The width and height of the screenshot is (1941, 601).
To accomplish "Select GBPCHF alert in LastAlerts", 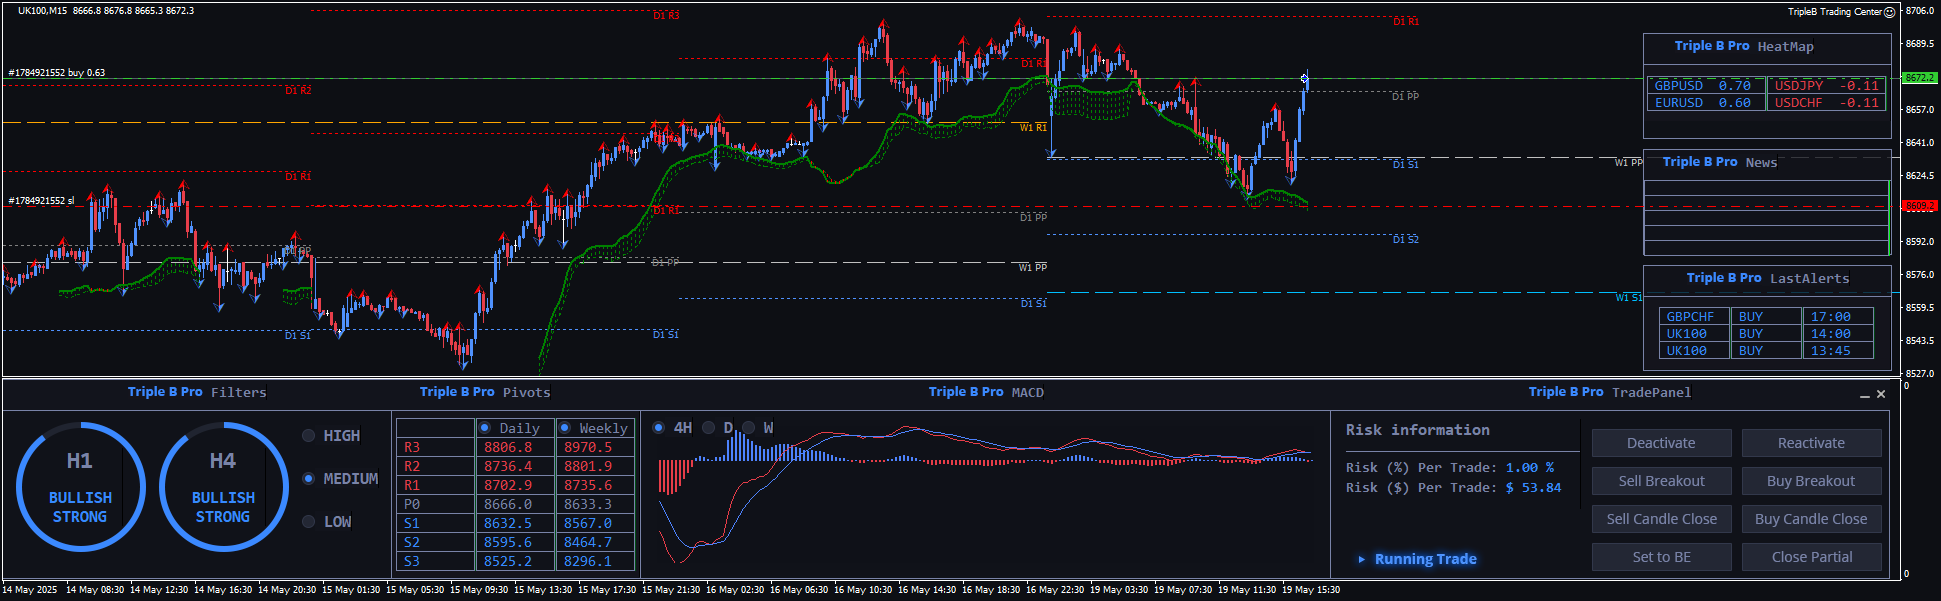I will click(1690, 317).
